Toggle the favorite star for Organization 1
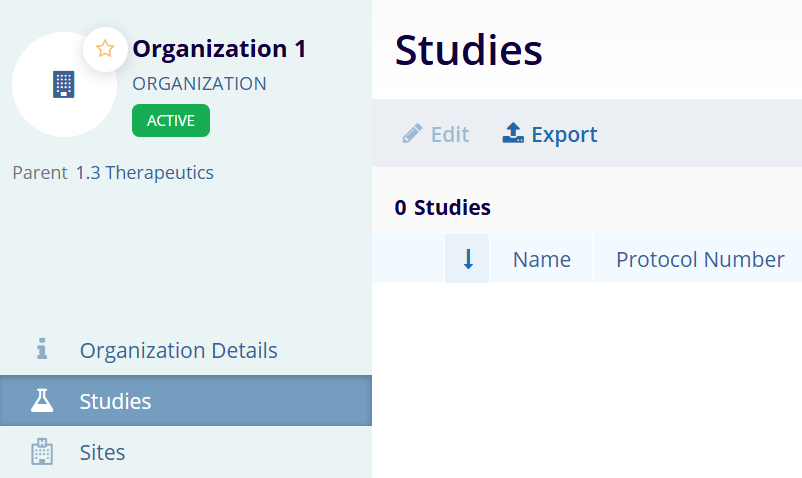The width and height of the screenshot is (802, 478). [105, 49]
